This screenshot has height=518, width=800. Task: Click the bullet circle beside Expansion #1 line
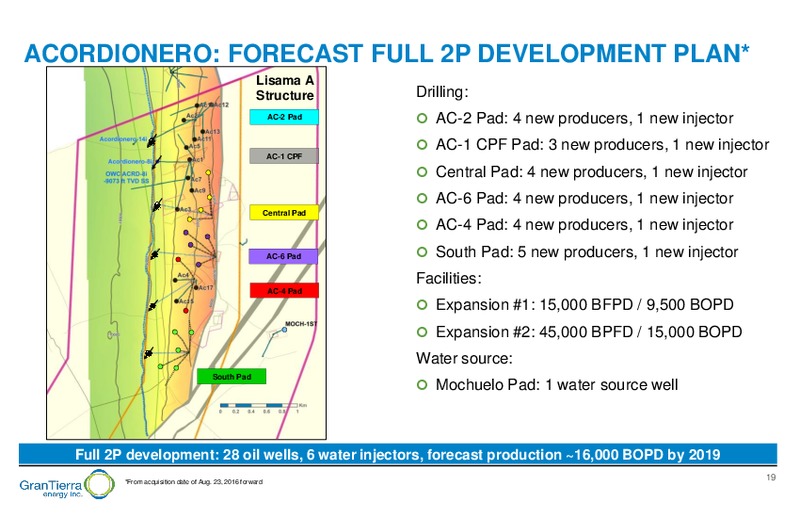(422, 305)
